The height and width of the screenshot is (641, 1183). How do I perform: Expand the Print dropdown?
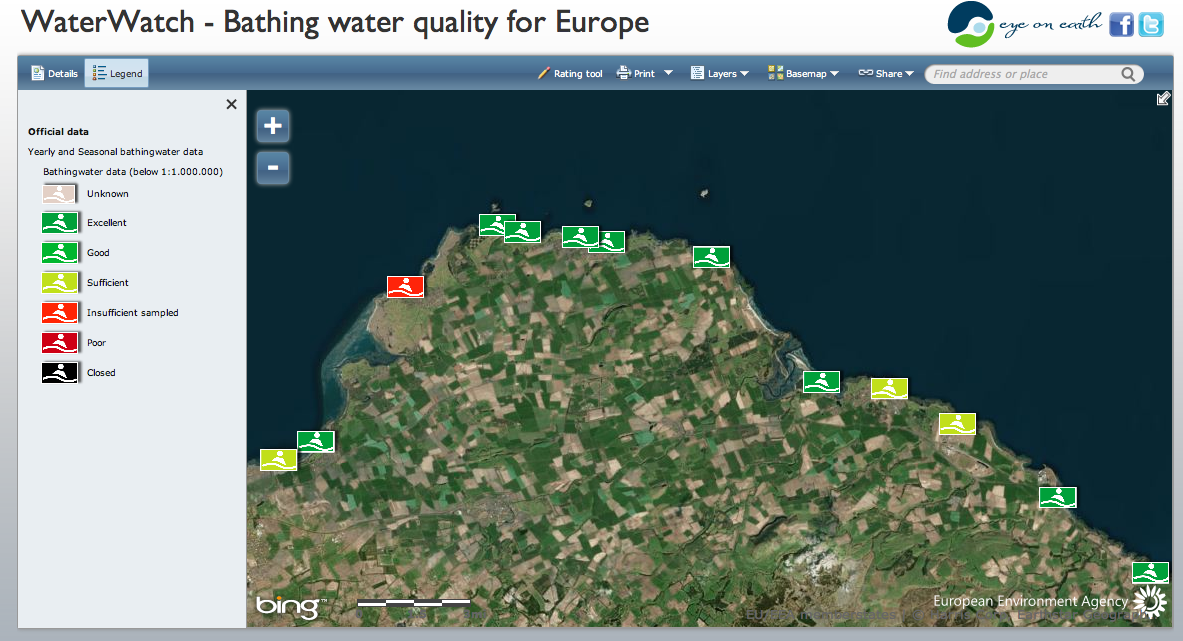pyautogui.click(x=645, y=73)
